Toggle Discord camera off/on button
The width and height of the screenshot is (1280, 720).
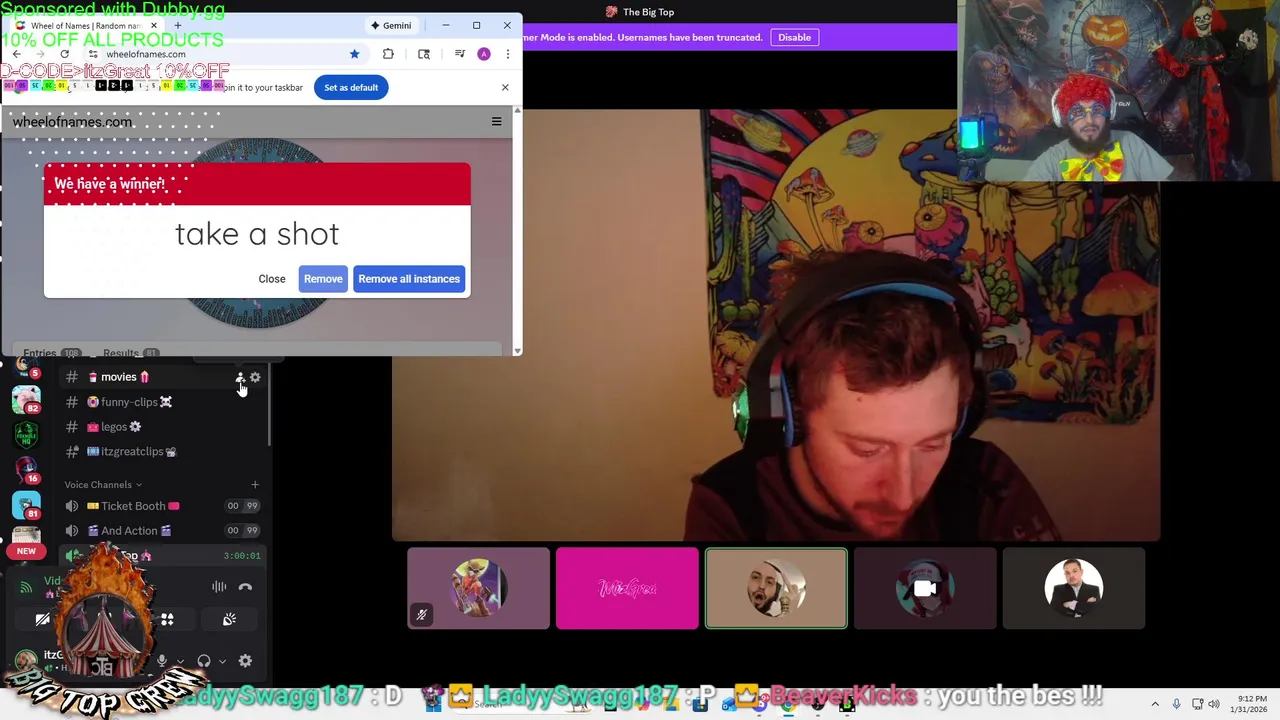click(x=42, y=620)
